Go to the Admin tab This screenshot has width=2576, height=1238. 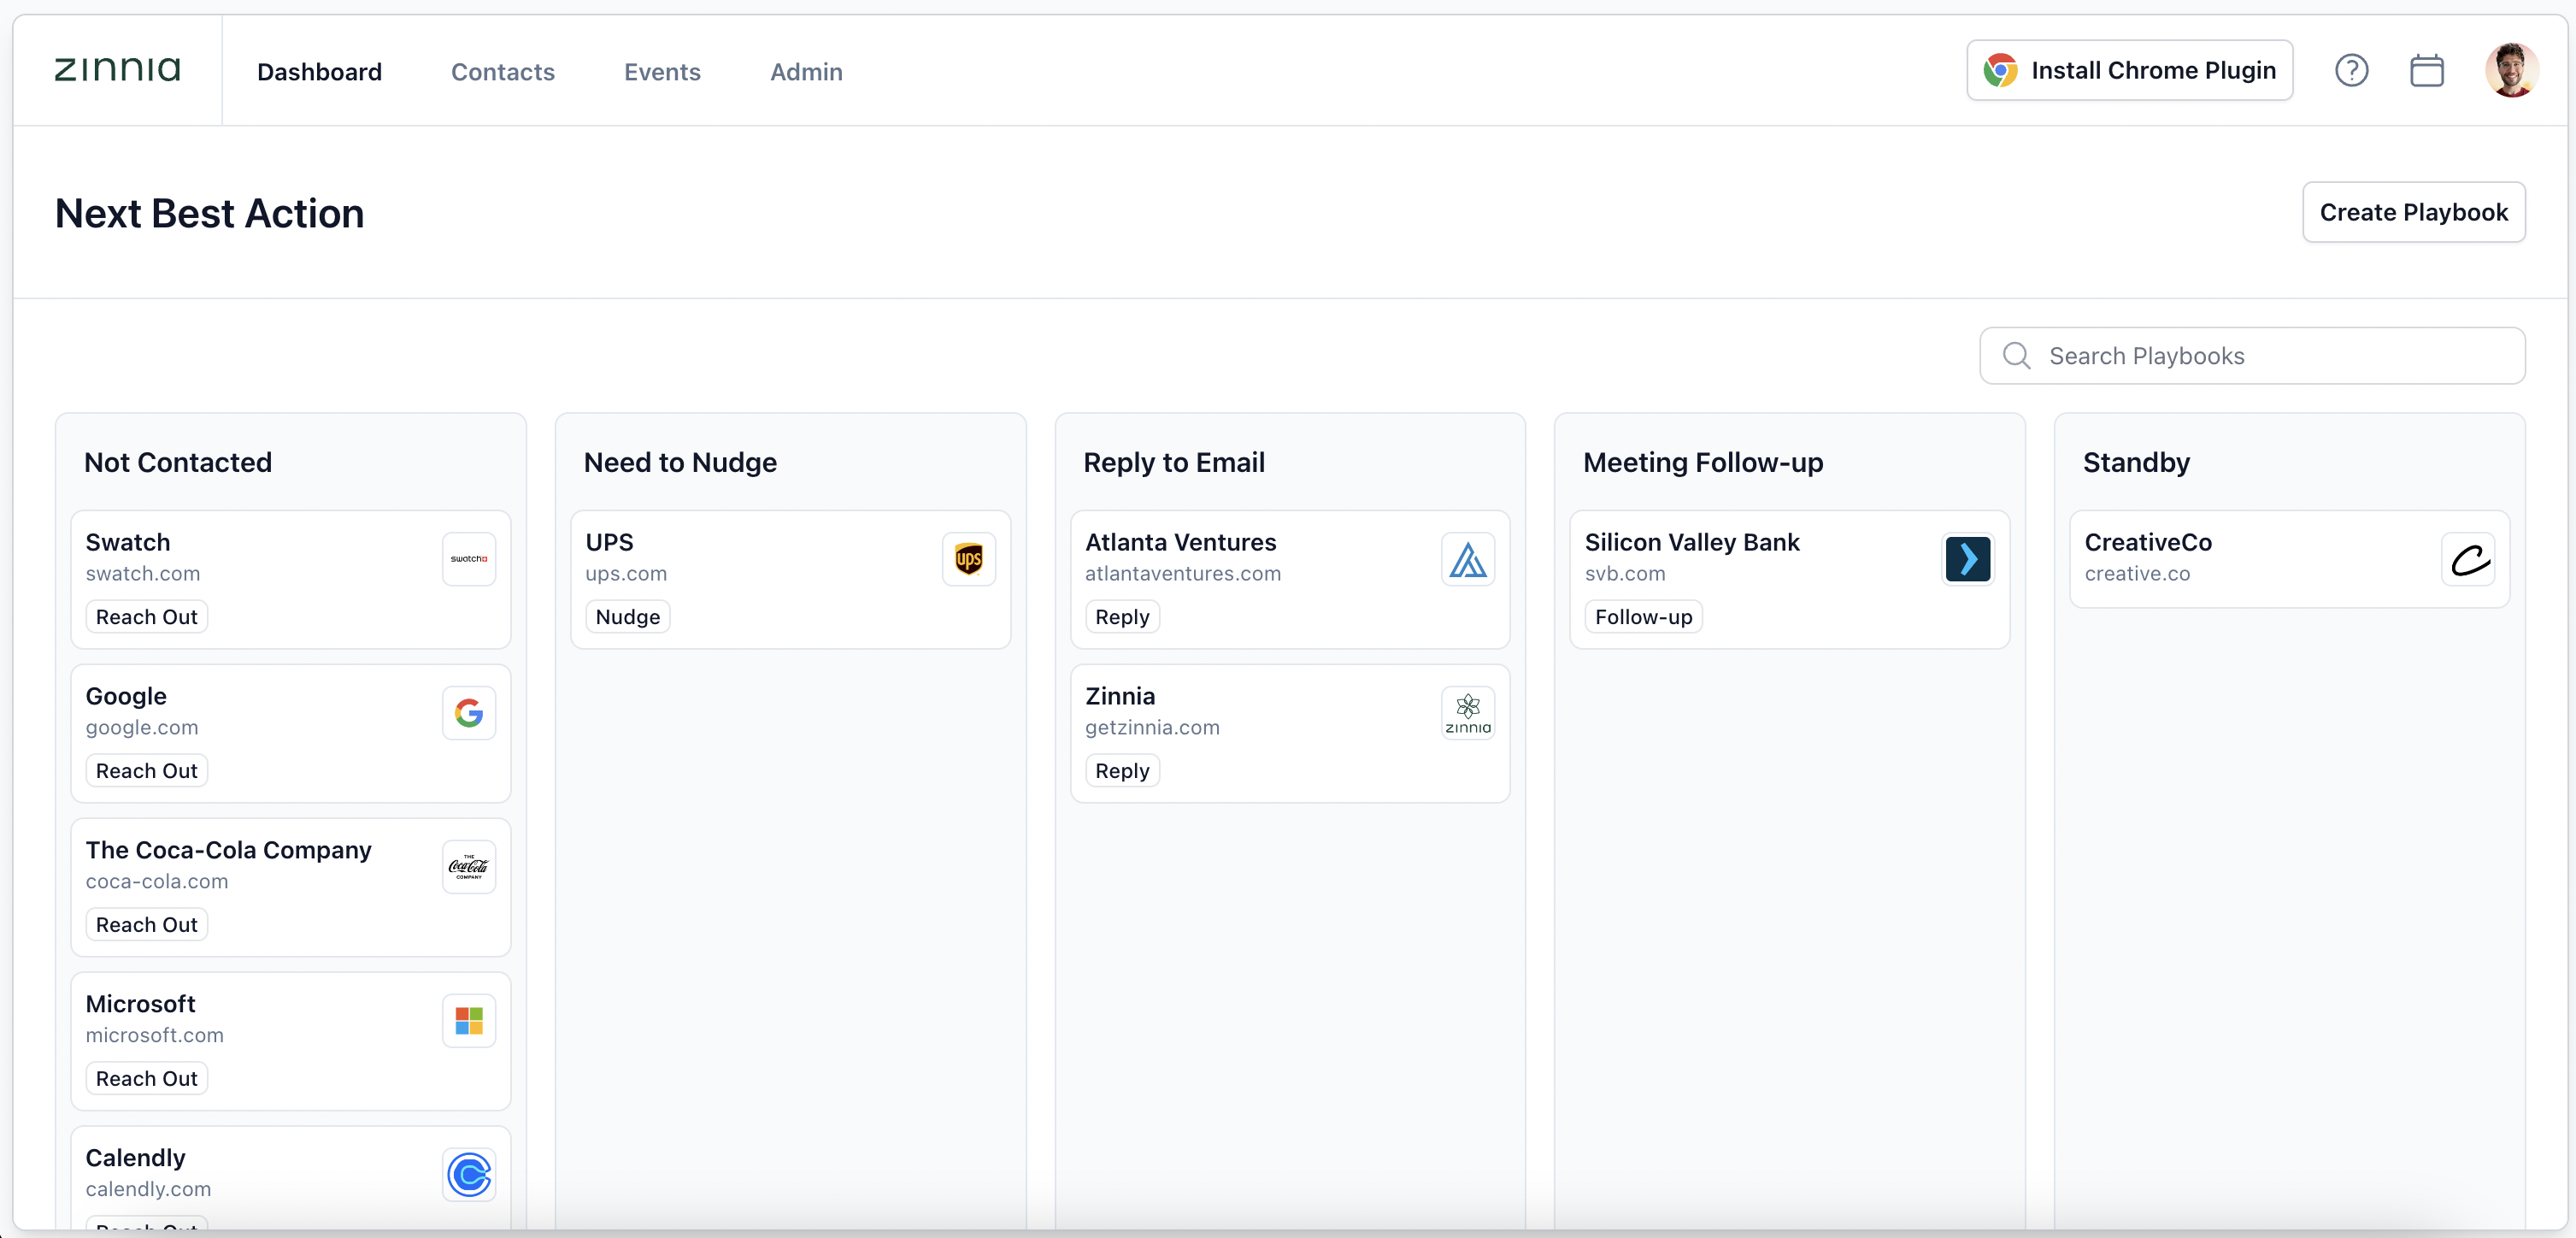[x=806, y=72]
